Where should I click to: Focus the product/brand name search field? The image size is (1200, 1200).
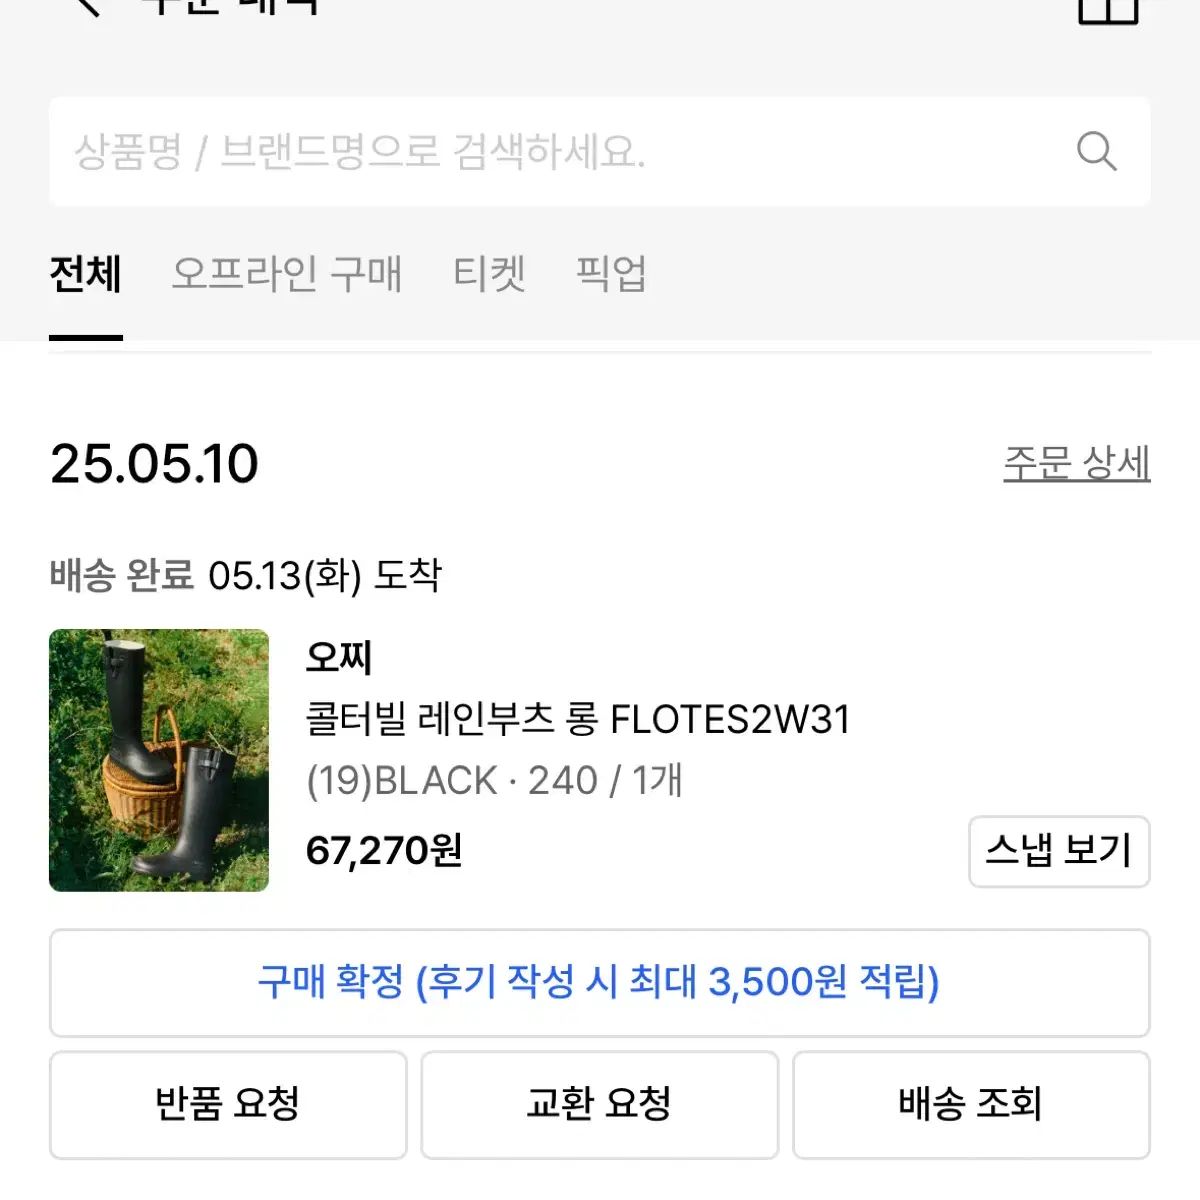(x=600, y=152)
